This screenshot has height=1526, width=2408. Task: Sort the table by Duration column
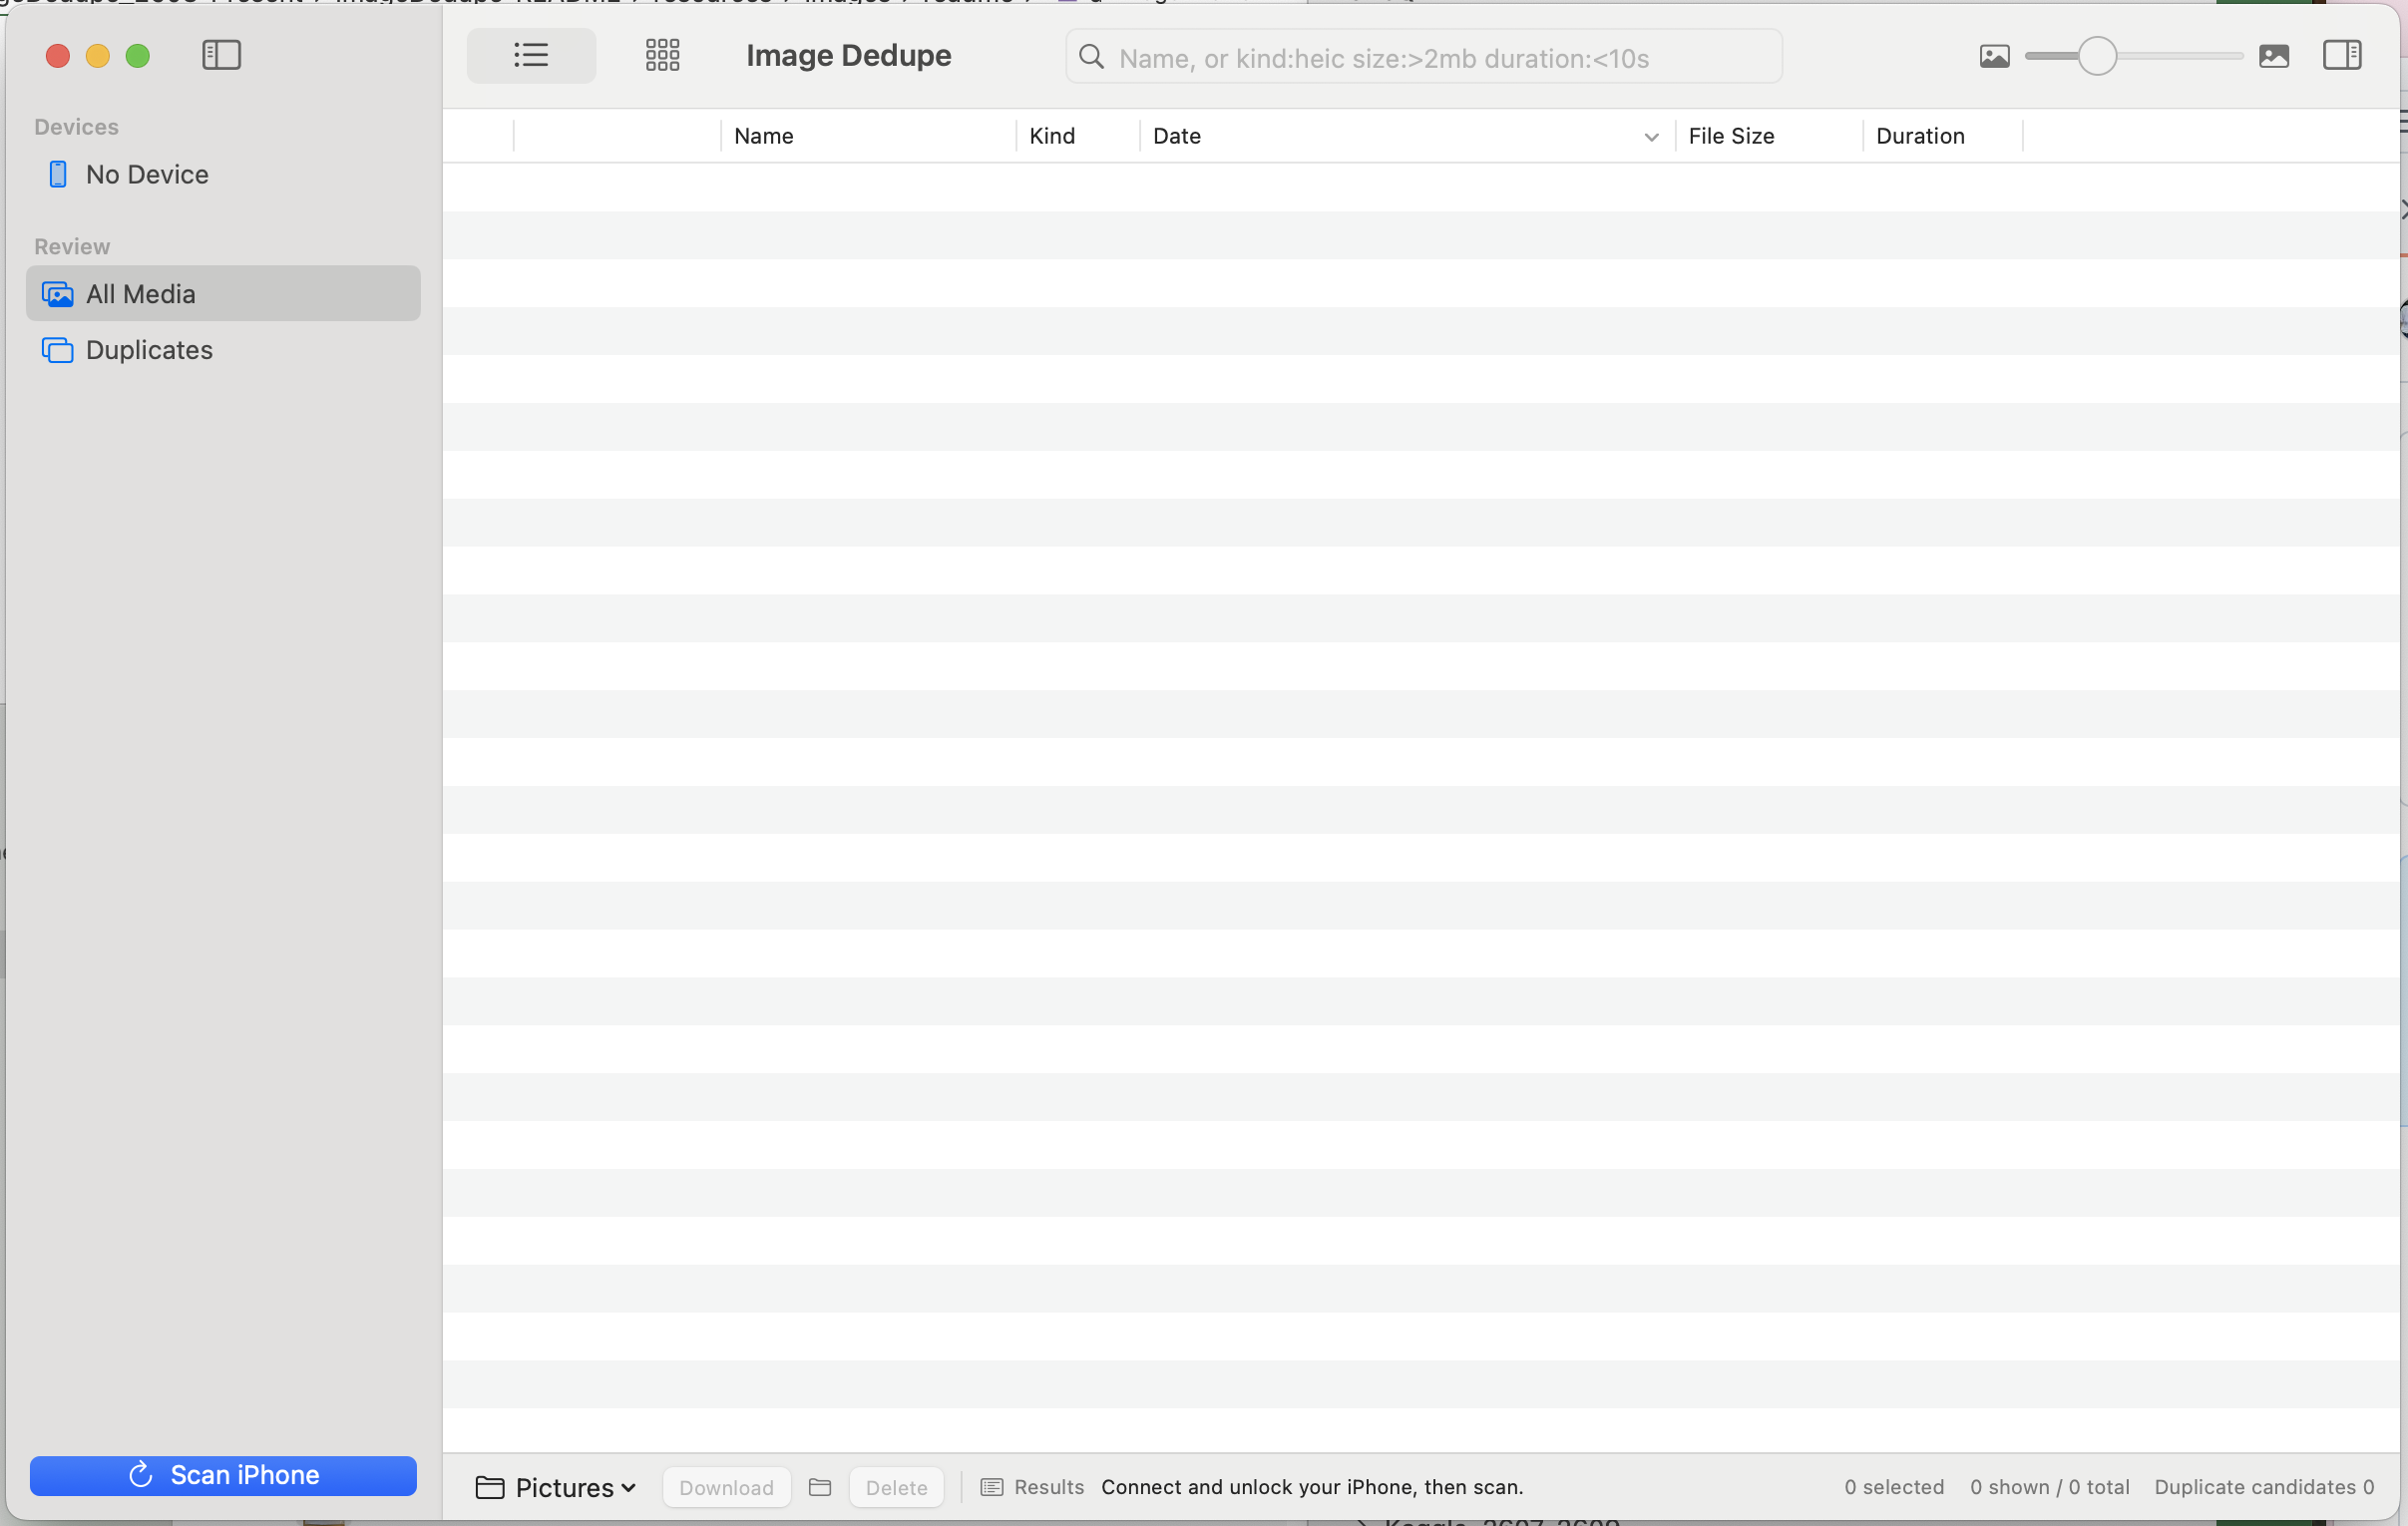pyautogui.click(x=1942, y=136)
